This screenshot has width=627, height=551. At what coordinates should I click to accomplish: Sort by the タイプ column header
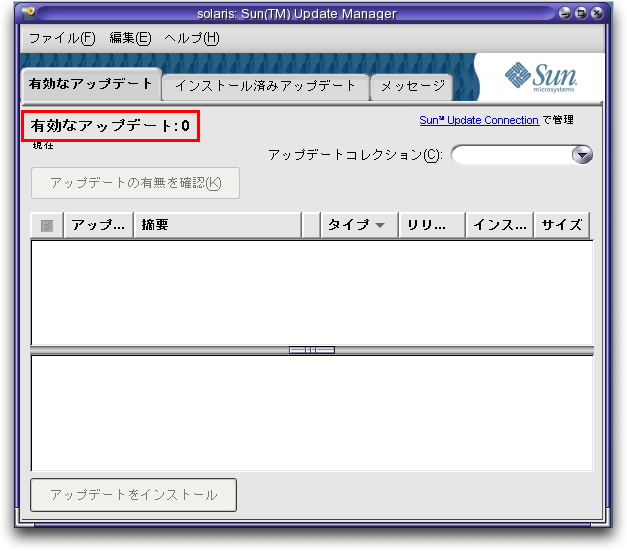359,225
